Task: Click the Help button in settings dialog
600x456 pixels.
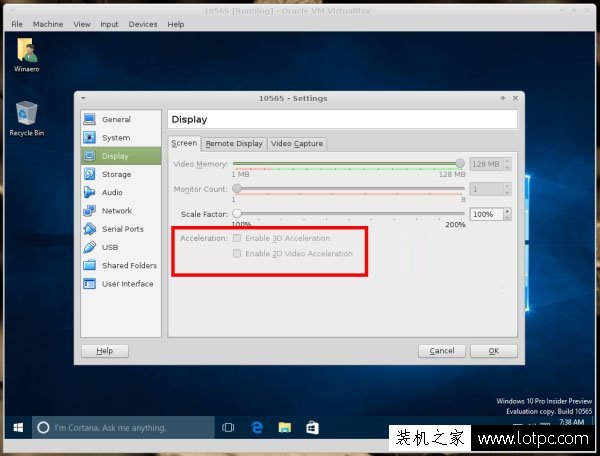Action: (x=105, y=351)
